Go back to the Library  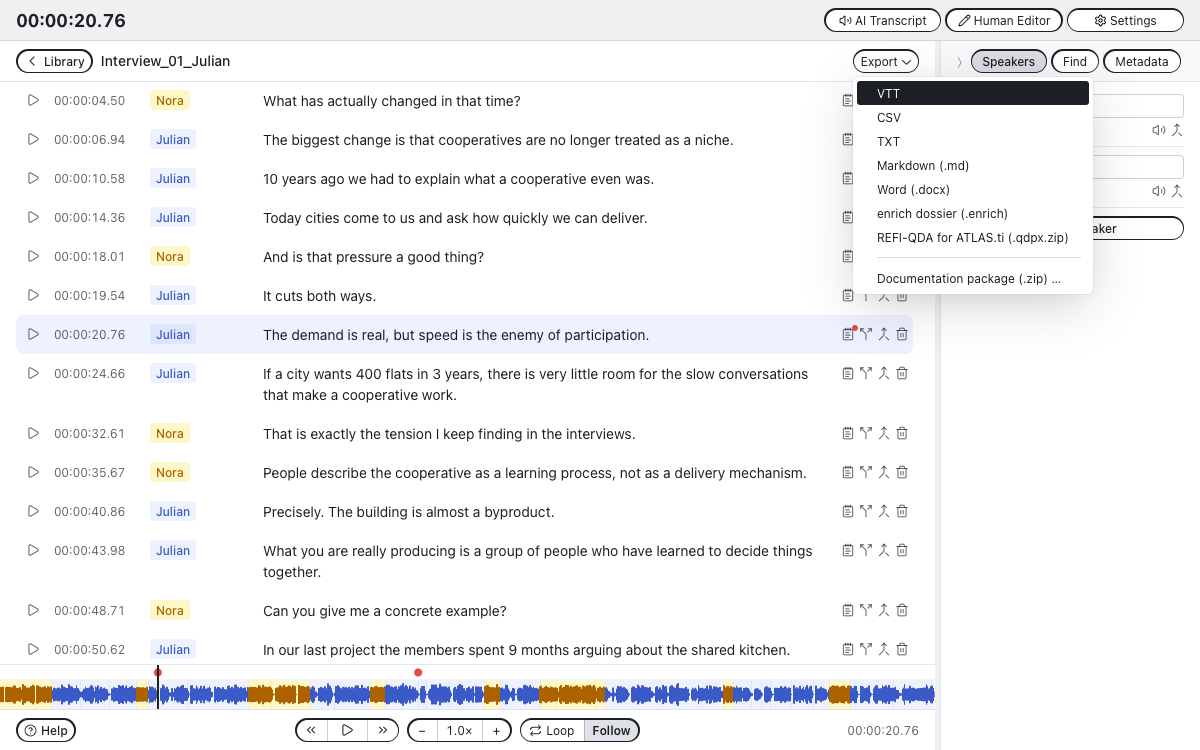coord(54,61)
